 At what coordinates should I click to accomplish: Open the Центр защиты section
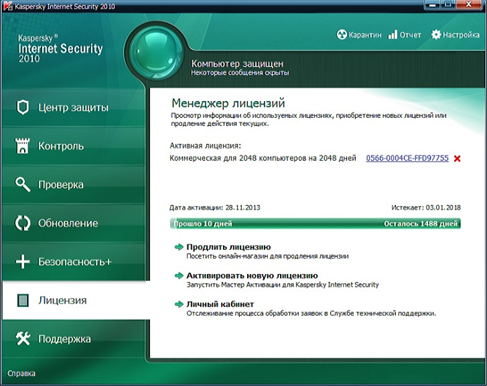click(74, 107)
